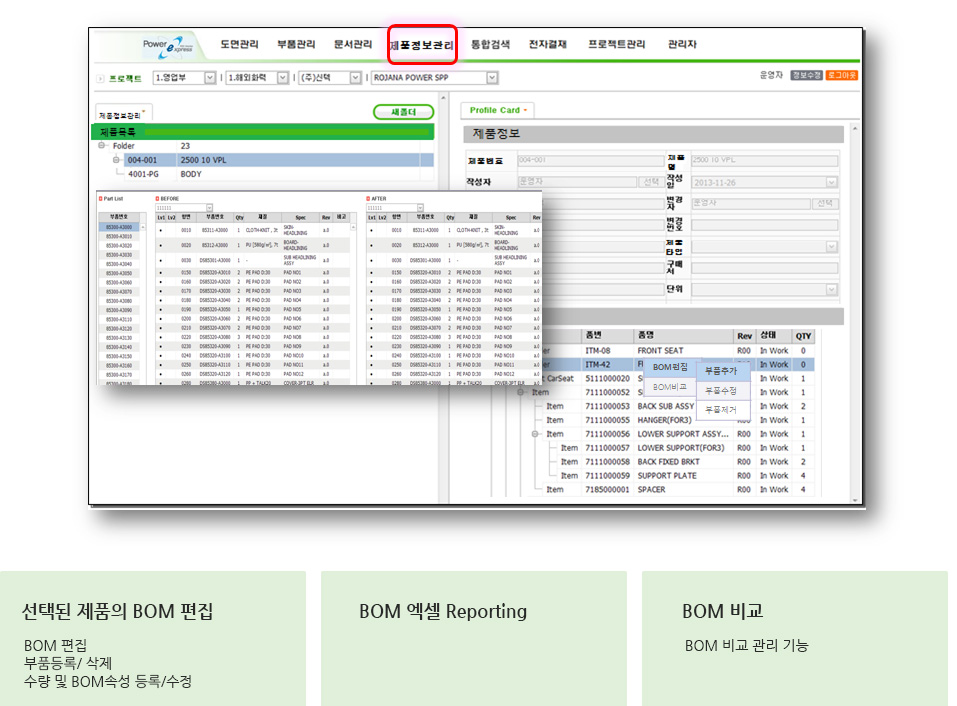Click the 정보수정 button
Screen dimensions: 957x706
click(806, 75)
